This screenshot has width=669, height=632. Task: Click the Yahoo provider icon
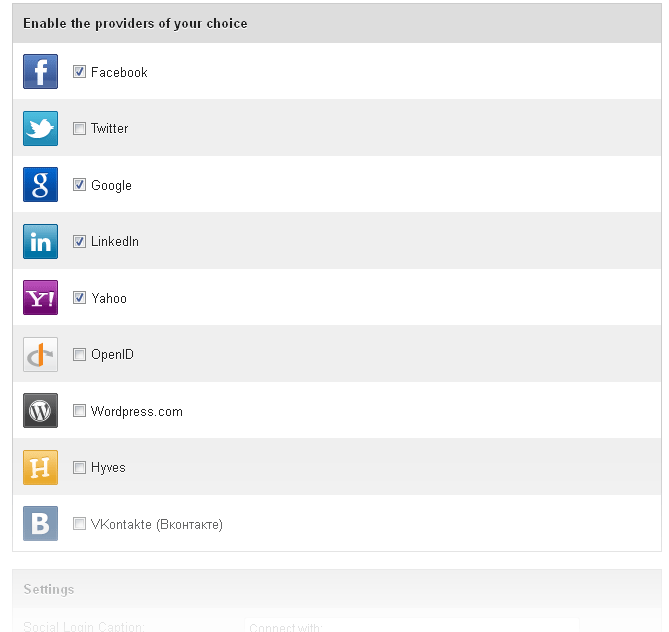(x=40, y=298)
